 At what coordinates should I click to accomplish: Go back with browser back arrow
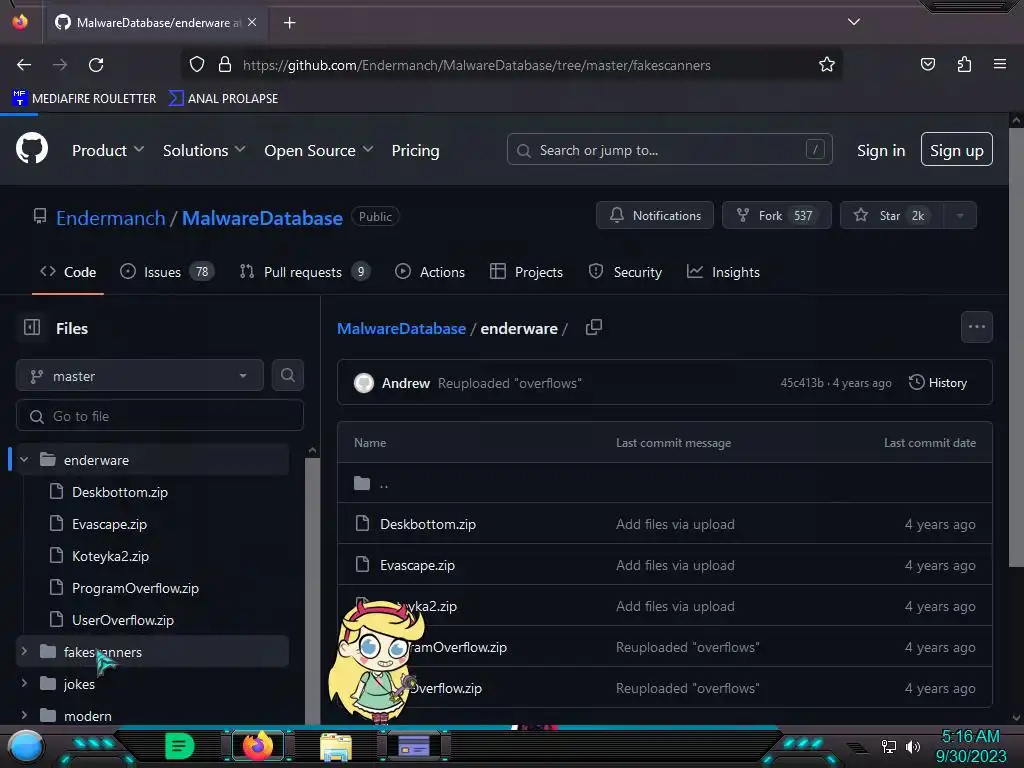pyautogui.click(x=24, y=65)
